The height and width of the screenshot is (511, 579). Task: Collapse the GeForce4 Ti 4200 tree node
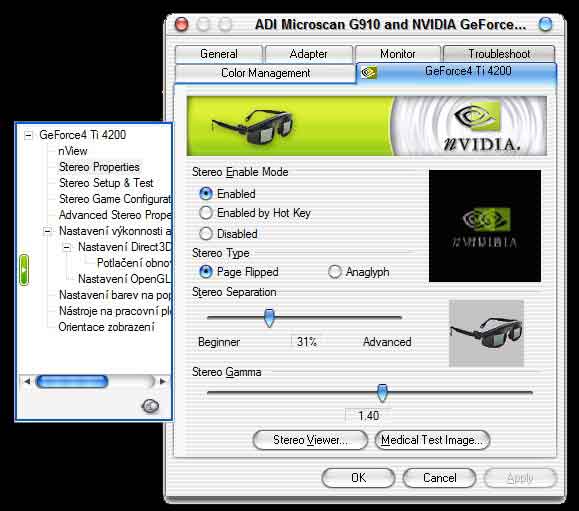pos(28,135)
